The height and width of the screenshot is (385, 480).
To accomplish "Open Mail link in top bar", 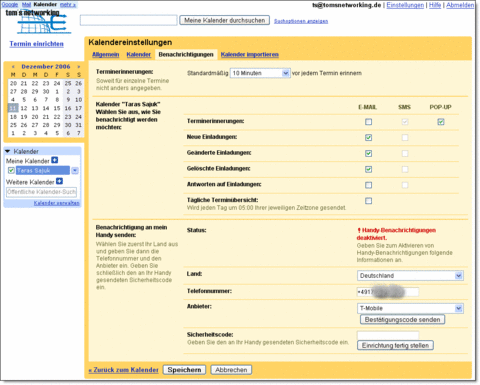I will pyautogui.click(x=26, y=5).
